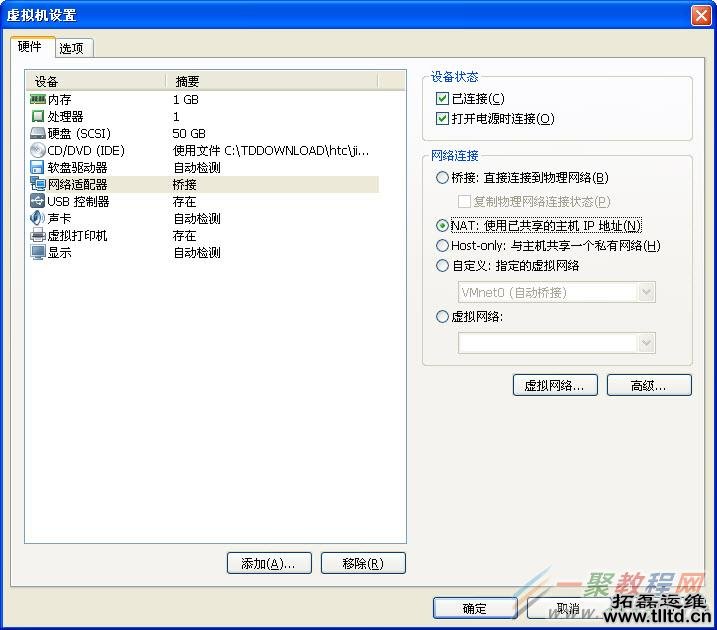Click the 50 GB hard disk summary
Image resolution: width=717 pixels, height=630 pixels.
tap(189, 133)
